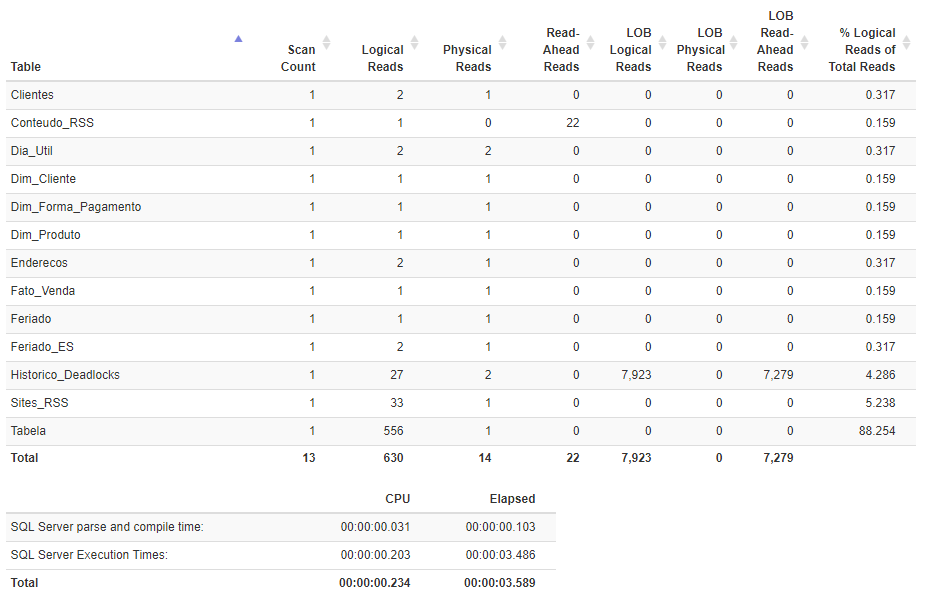
Task: Click the Tabela row name
Action: [28, 431]
